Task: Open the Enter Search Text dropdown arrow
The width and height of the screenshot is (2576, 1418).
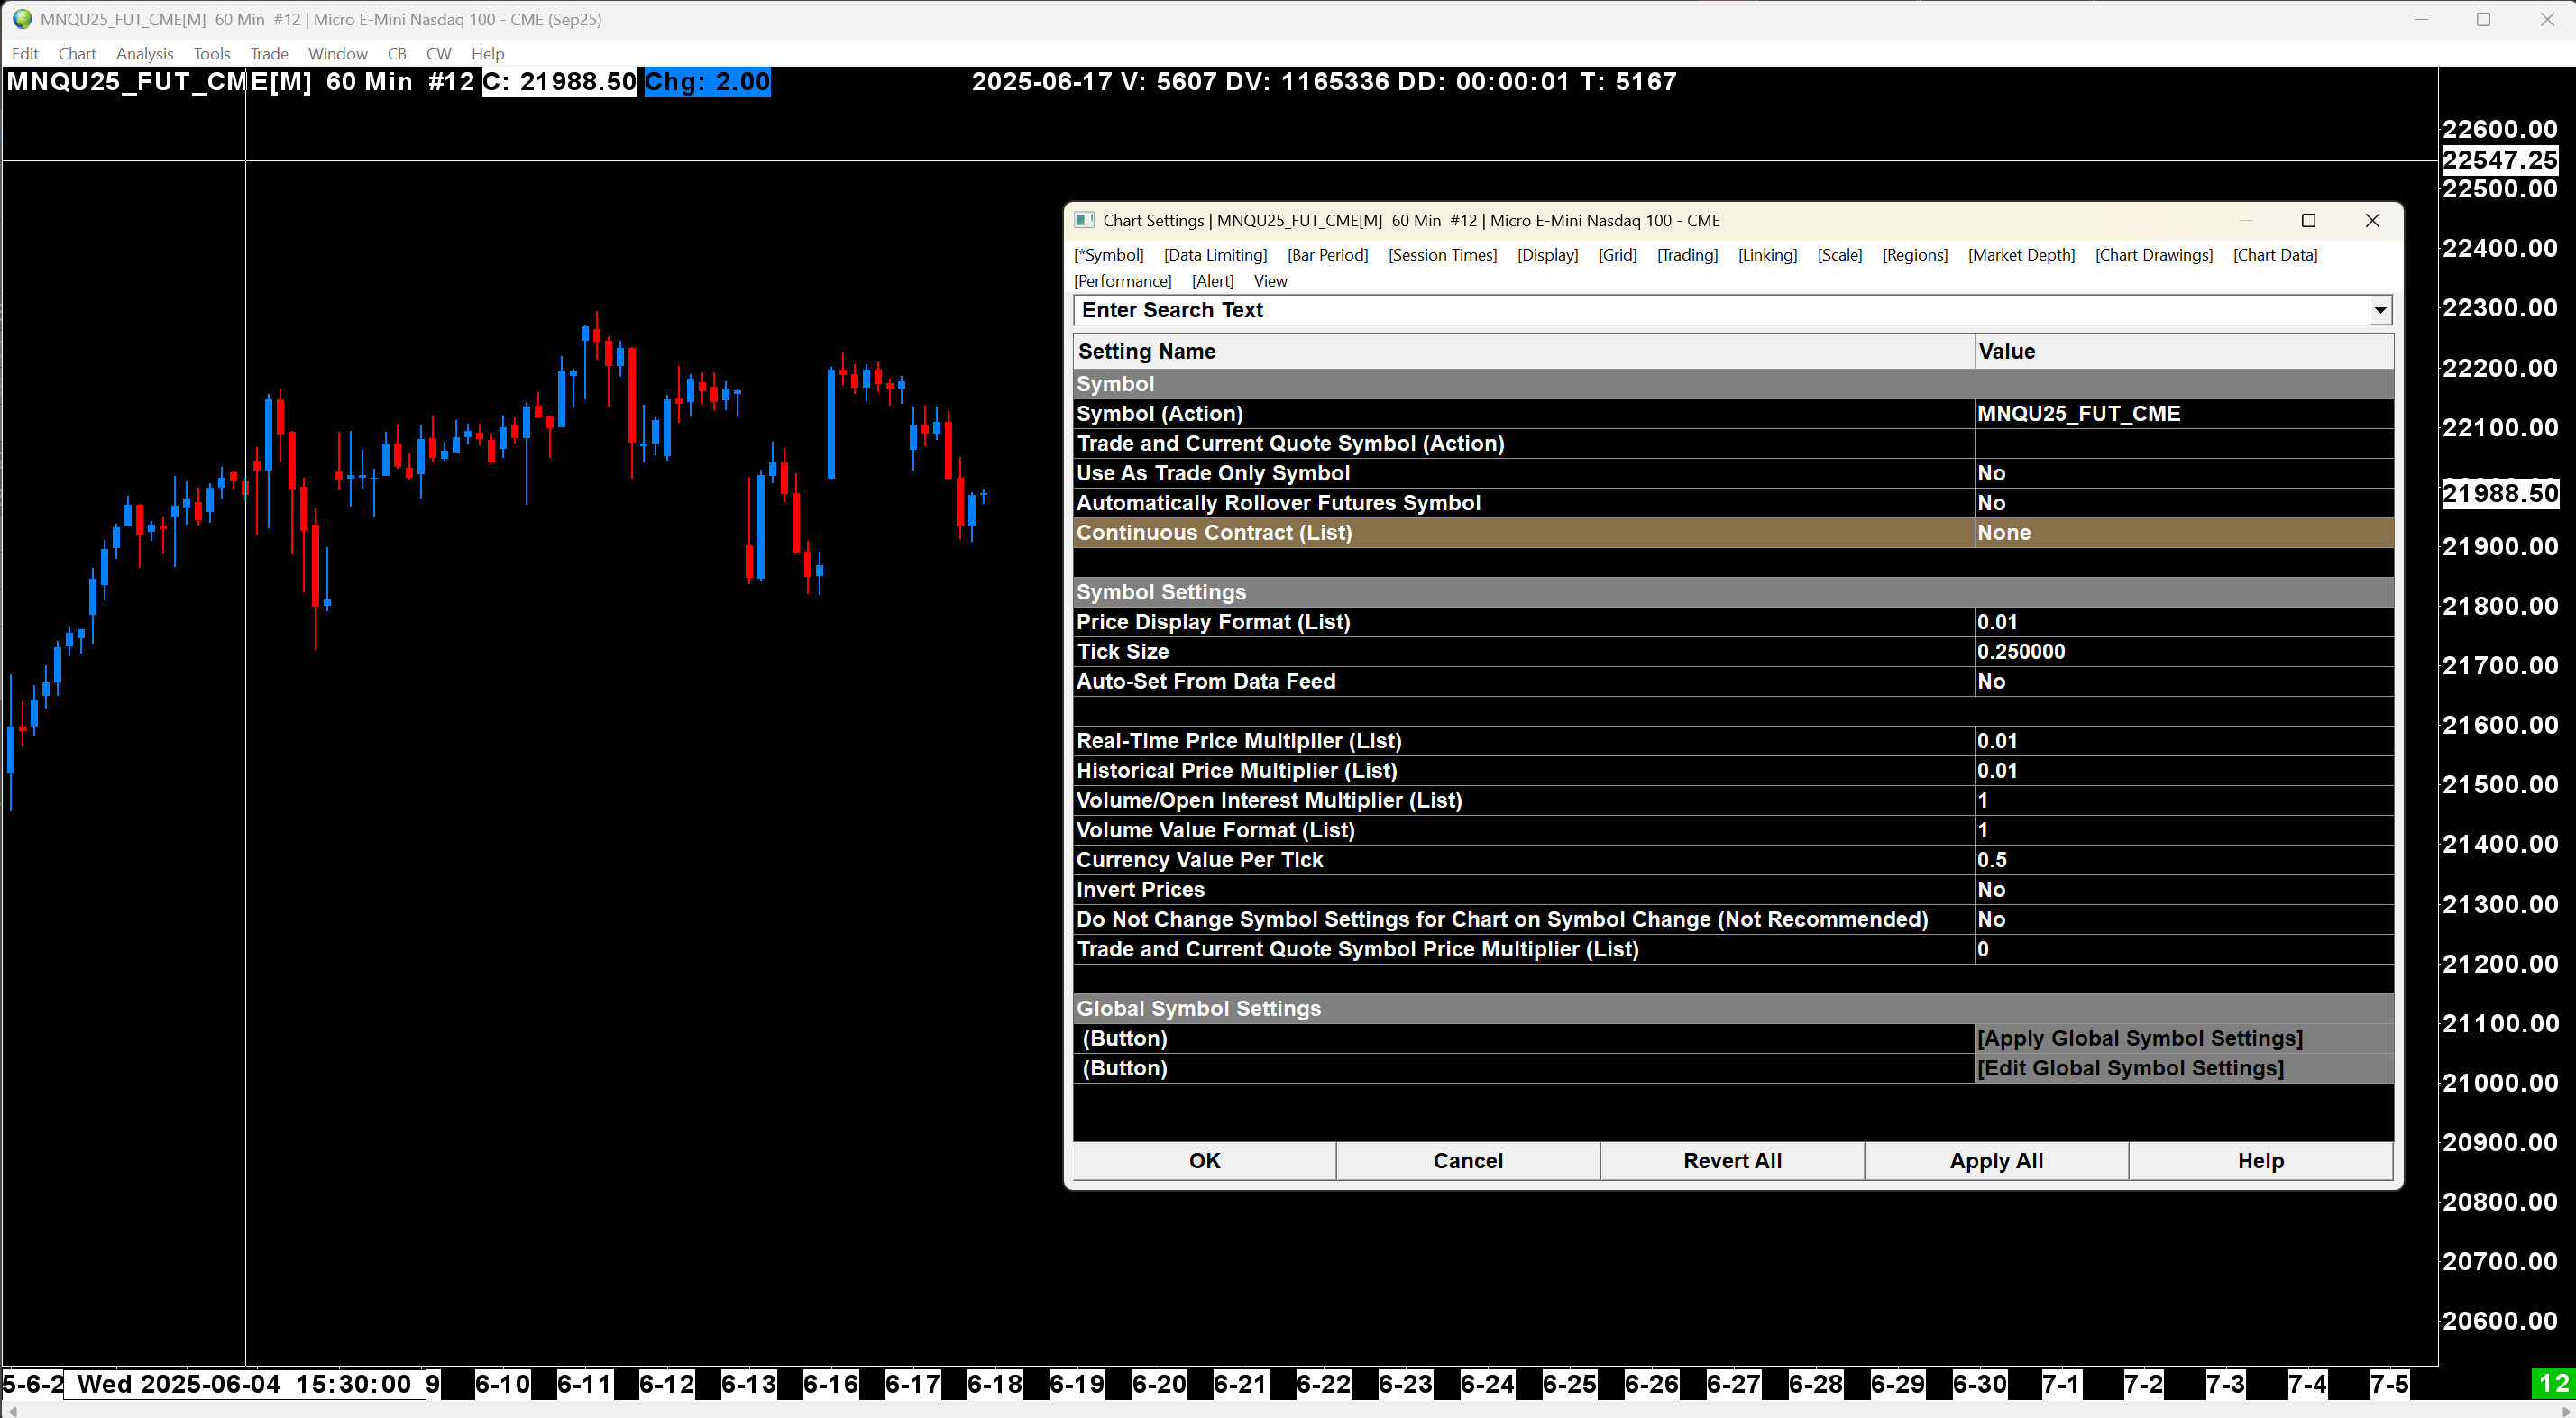Action: [x=2380, y=311]
